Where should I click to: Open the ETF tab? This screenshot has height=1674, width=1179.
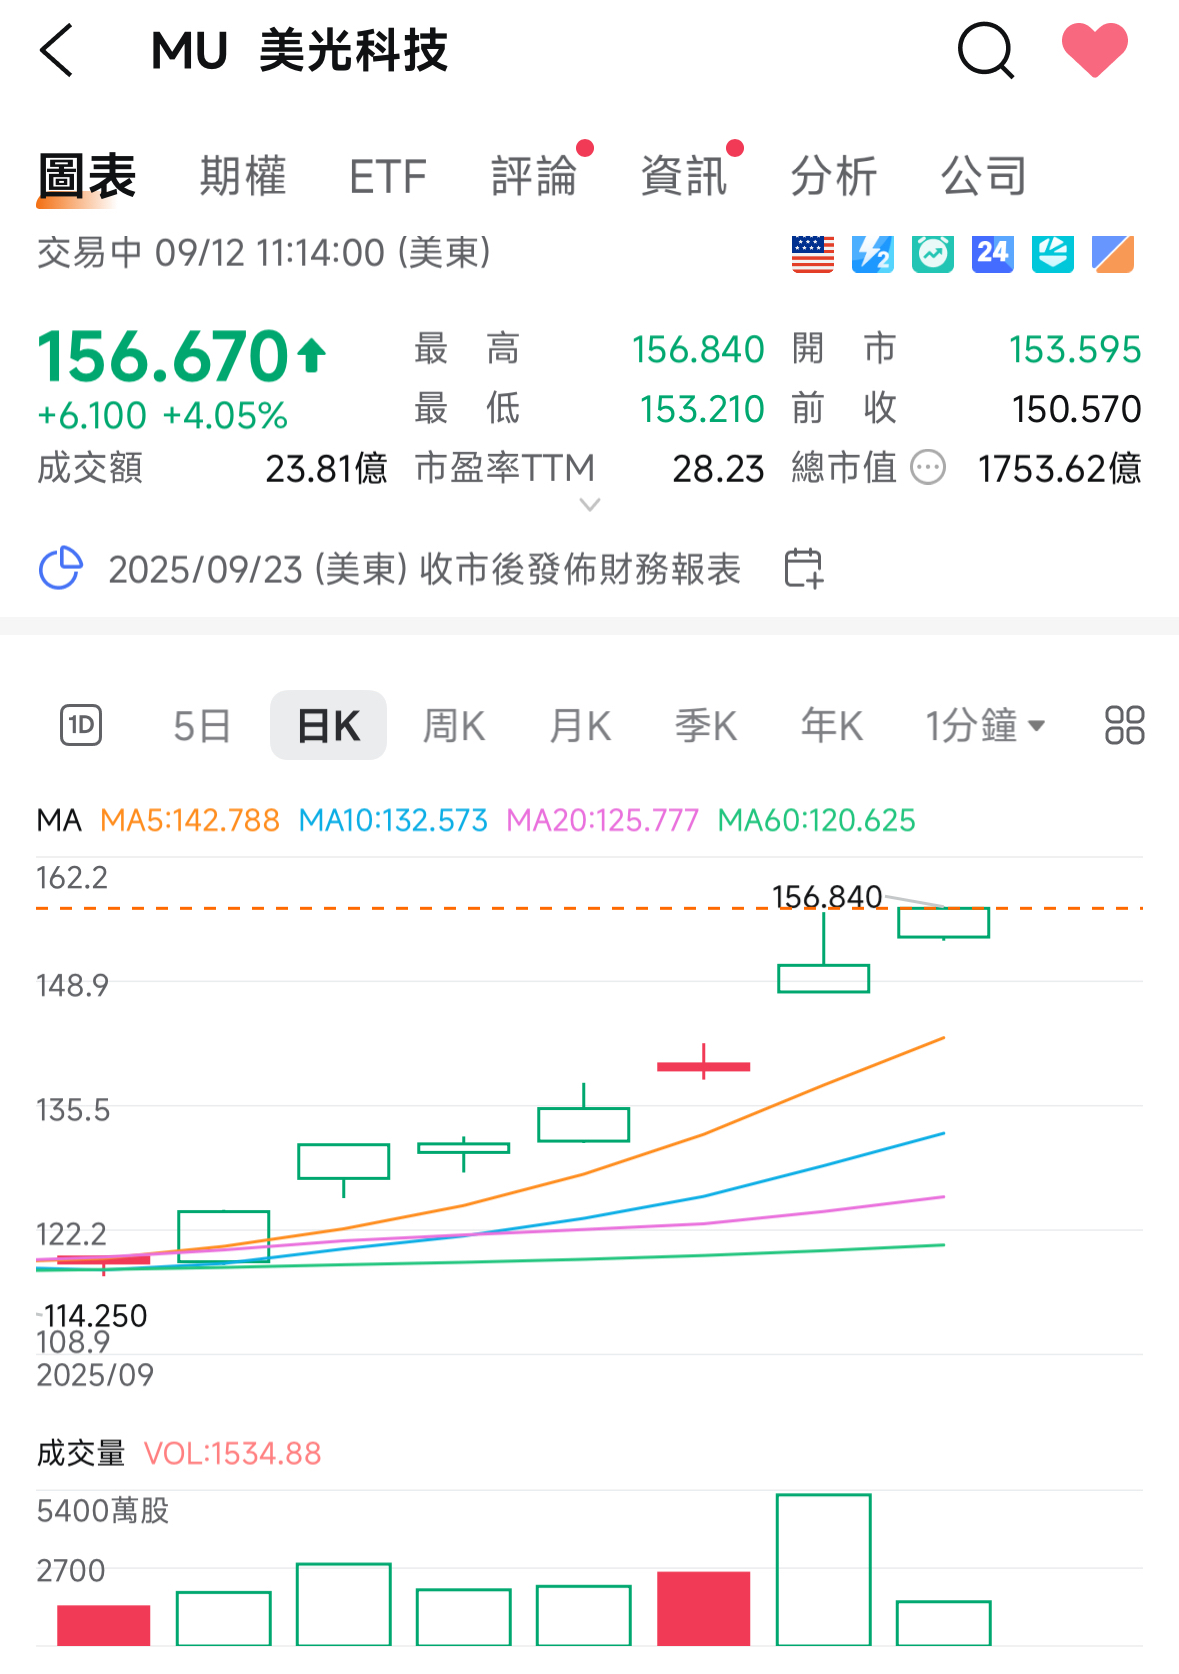click(x=388, y=177)
